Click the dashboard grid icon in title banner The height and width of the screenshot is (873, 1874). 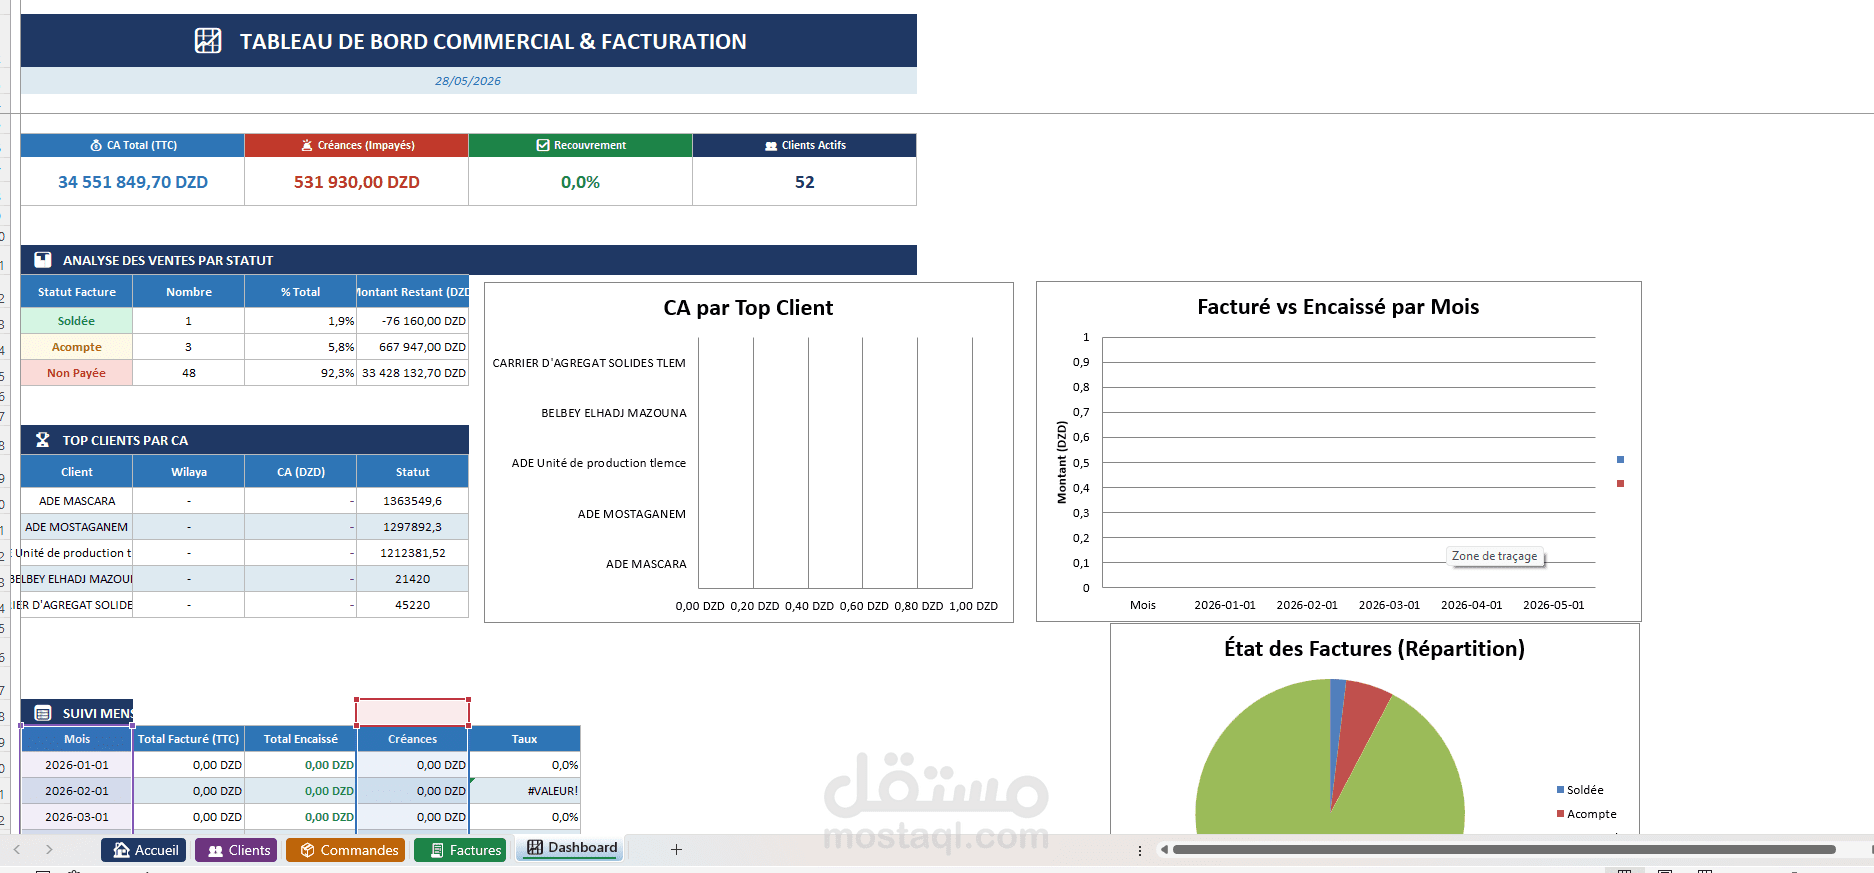click(x=208, y=41)
